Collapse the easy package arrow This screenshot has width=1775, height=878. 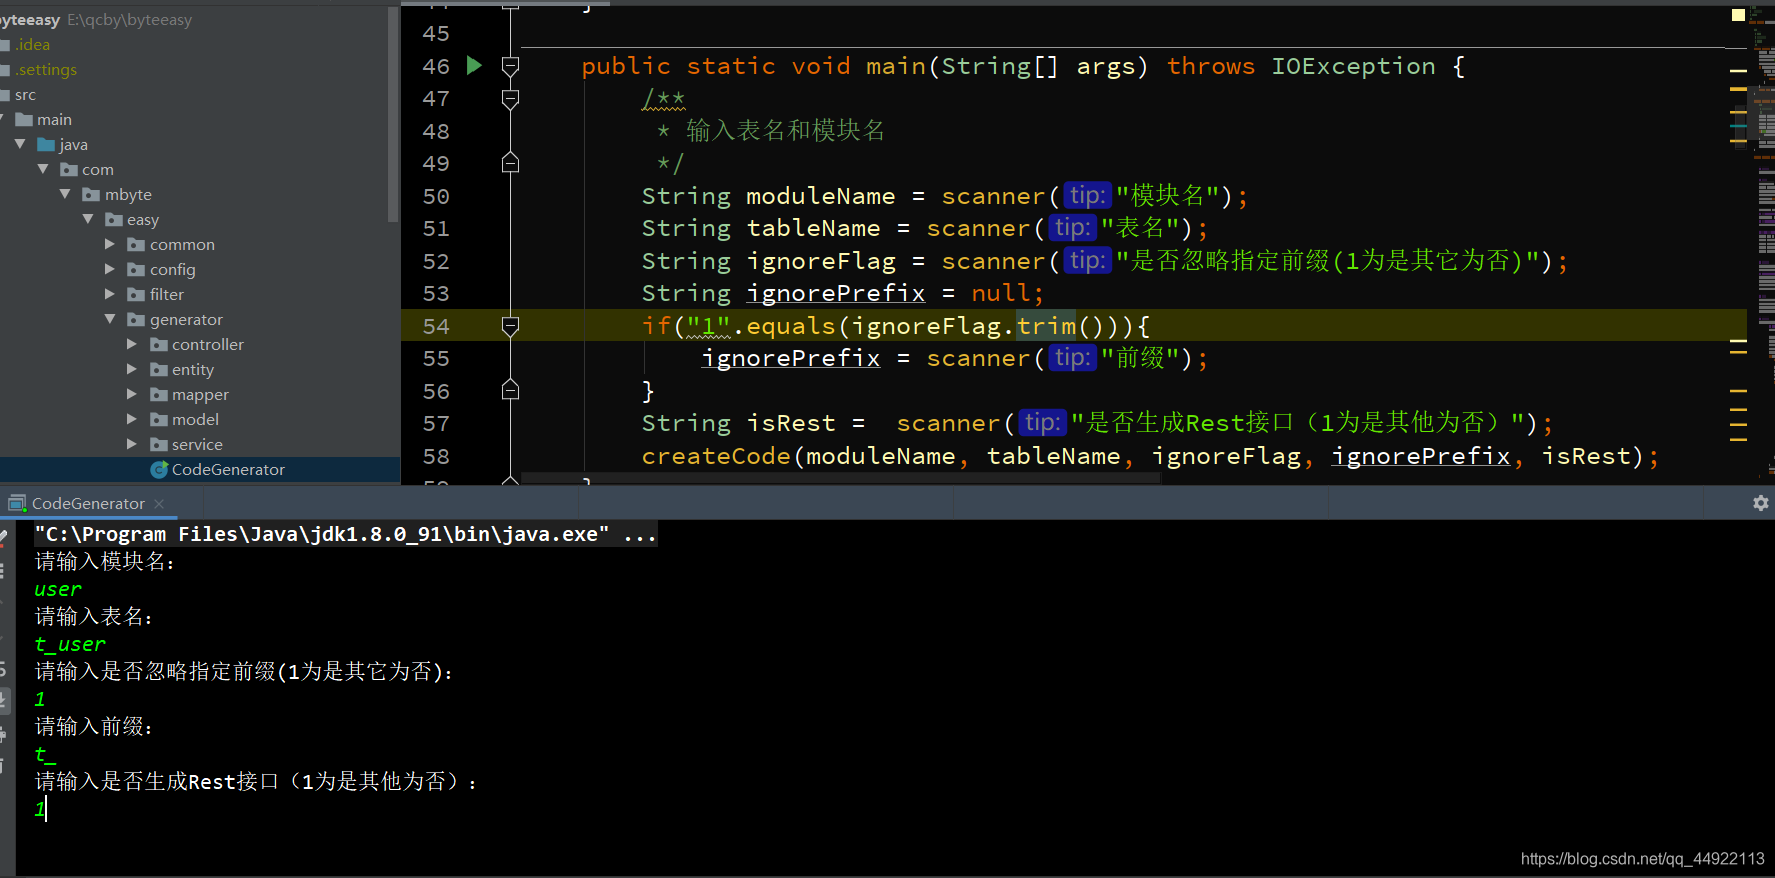click(x=88, y=219)
